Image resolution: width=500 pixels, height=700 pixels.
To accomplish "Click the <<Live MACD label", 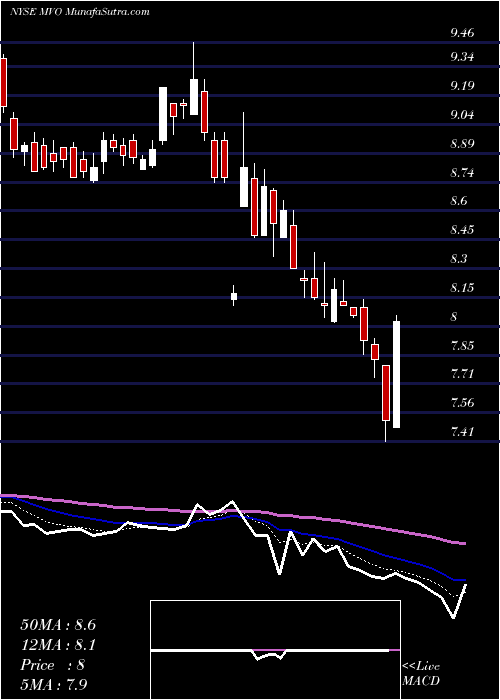I will pyautogui.click(x=421, y=674).
